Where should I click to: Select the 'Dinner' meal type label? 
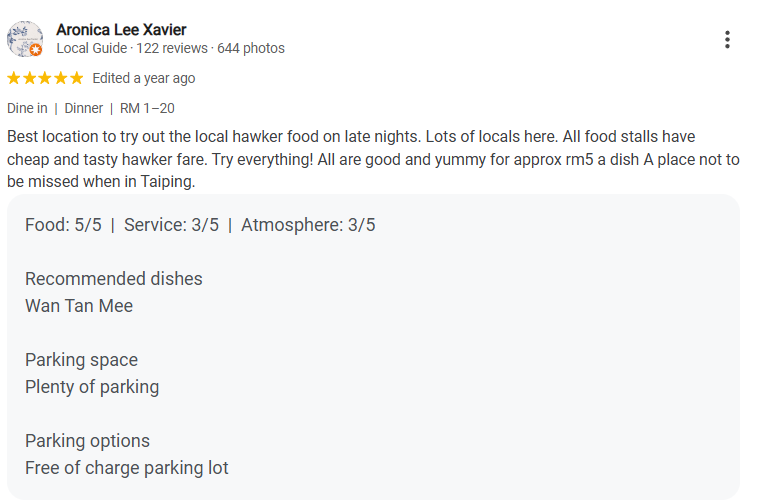click(84, 108)
